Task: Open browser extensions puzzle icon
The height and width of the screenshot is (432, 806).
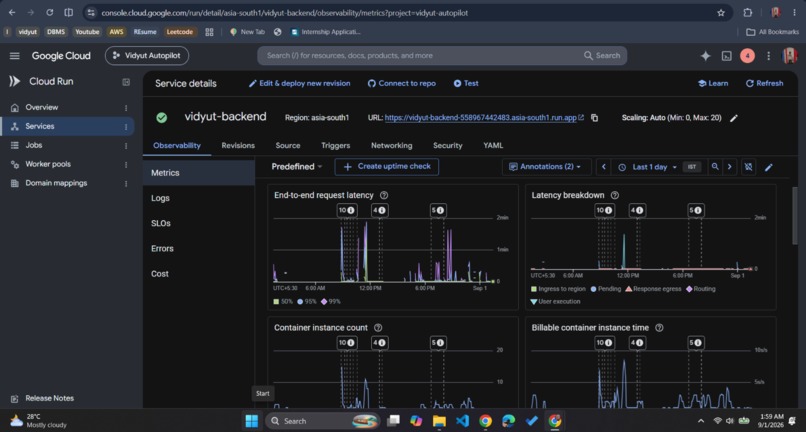Action: point(748,13)
